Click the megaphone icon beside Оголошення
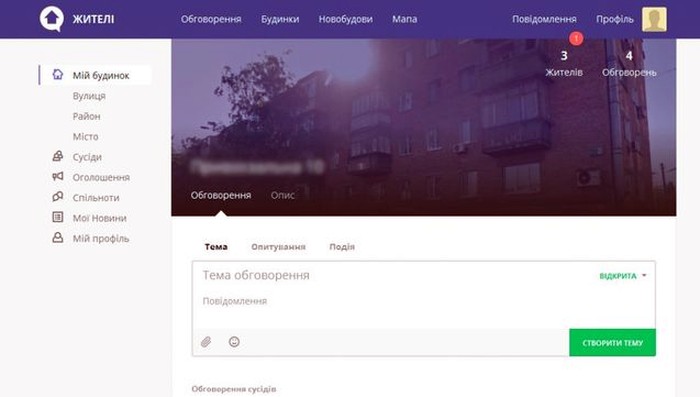This screenshot has height=397, width=700. coord(58,176)
